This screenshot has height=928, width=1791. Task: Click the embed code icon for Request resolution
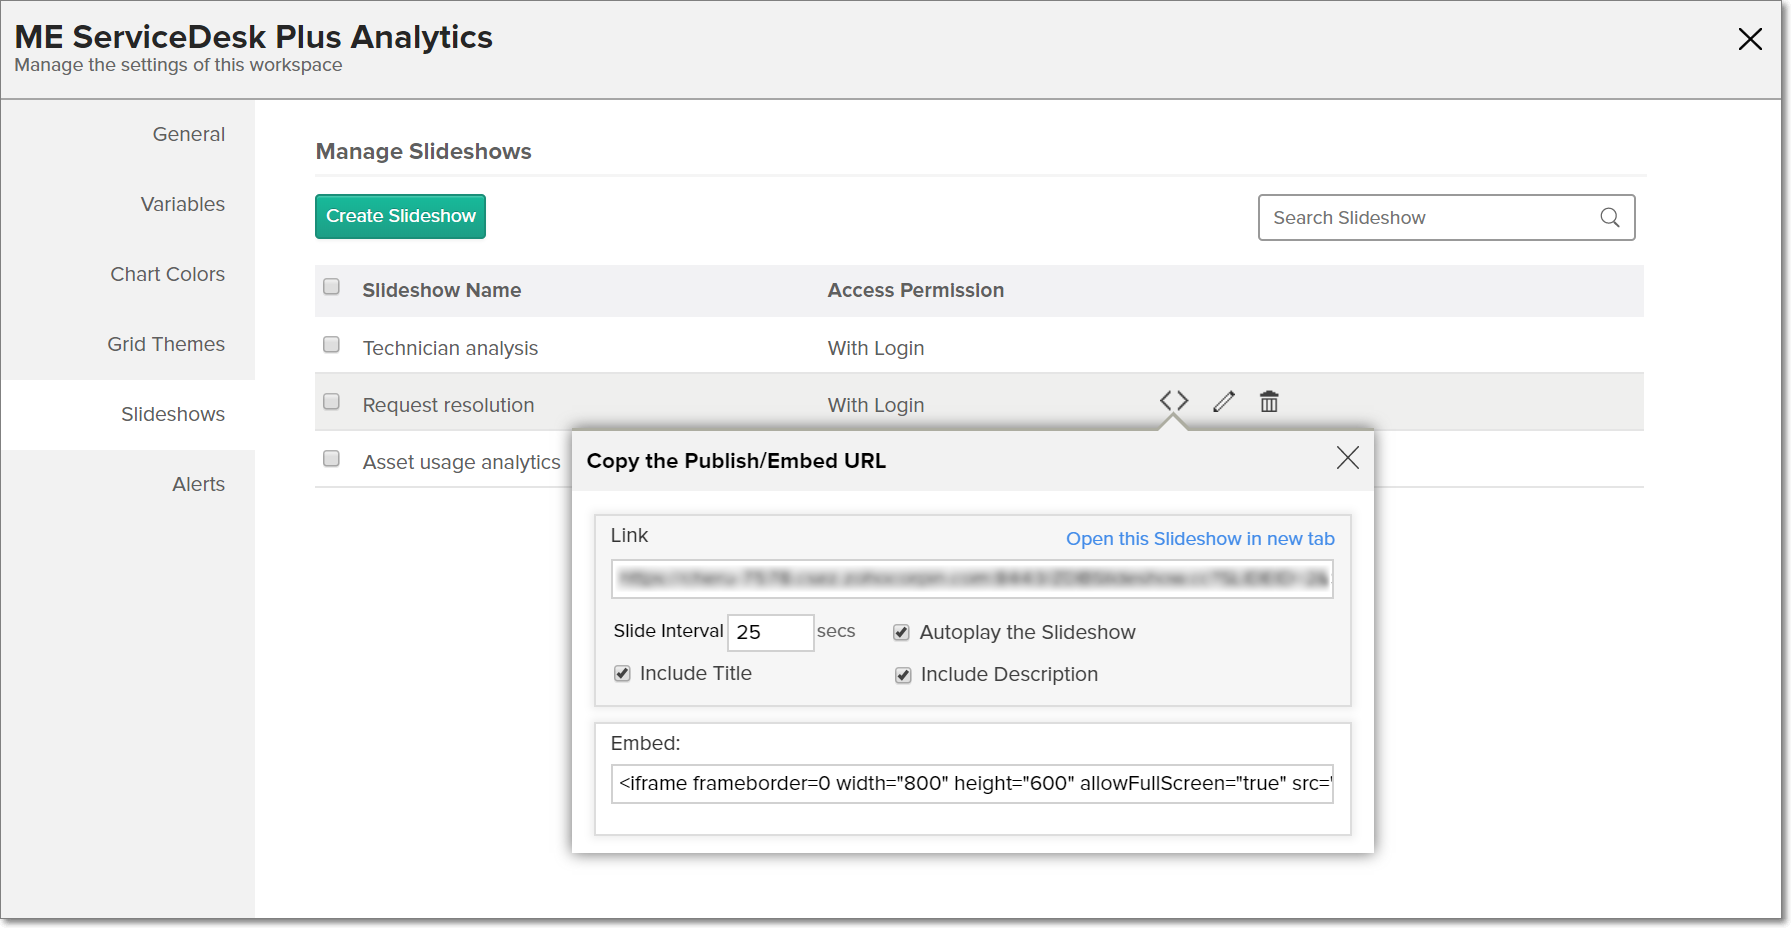pyautogui.click(x=1174, y=401)
